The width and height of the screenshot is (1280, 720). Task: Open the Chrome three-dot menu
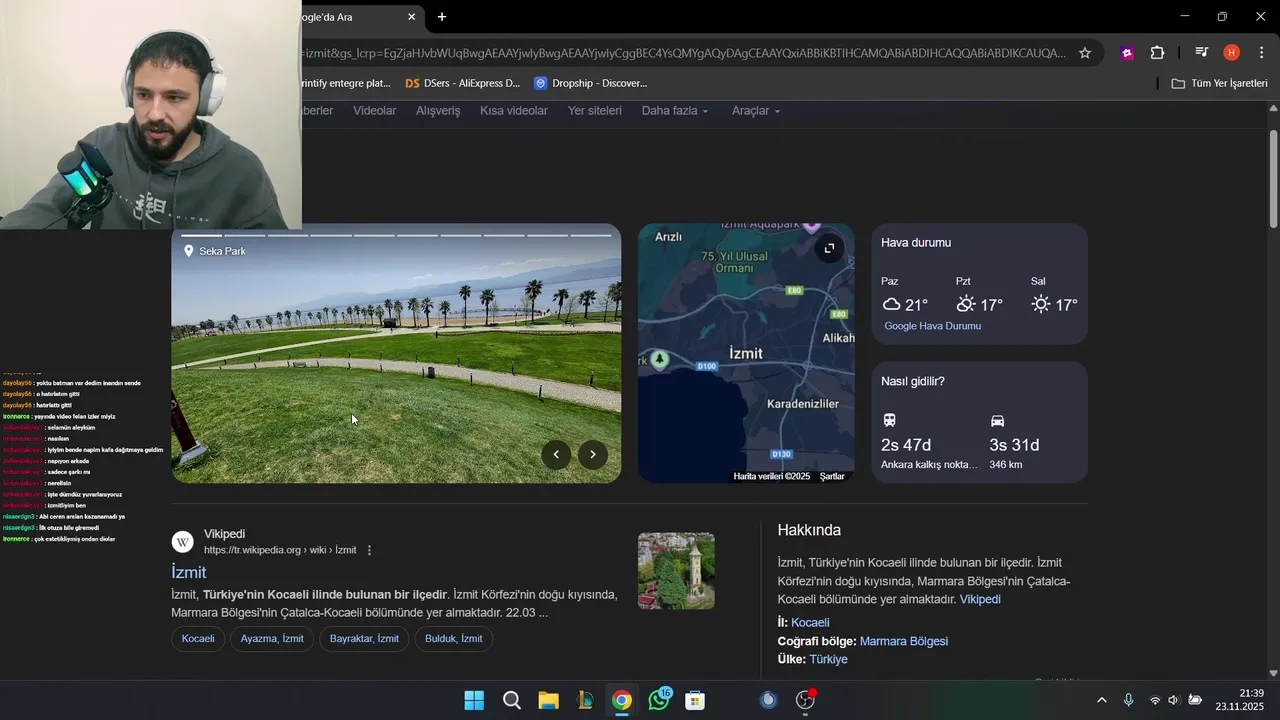[1261, 53]
